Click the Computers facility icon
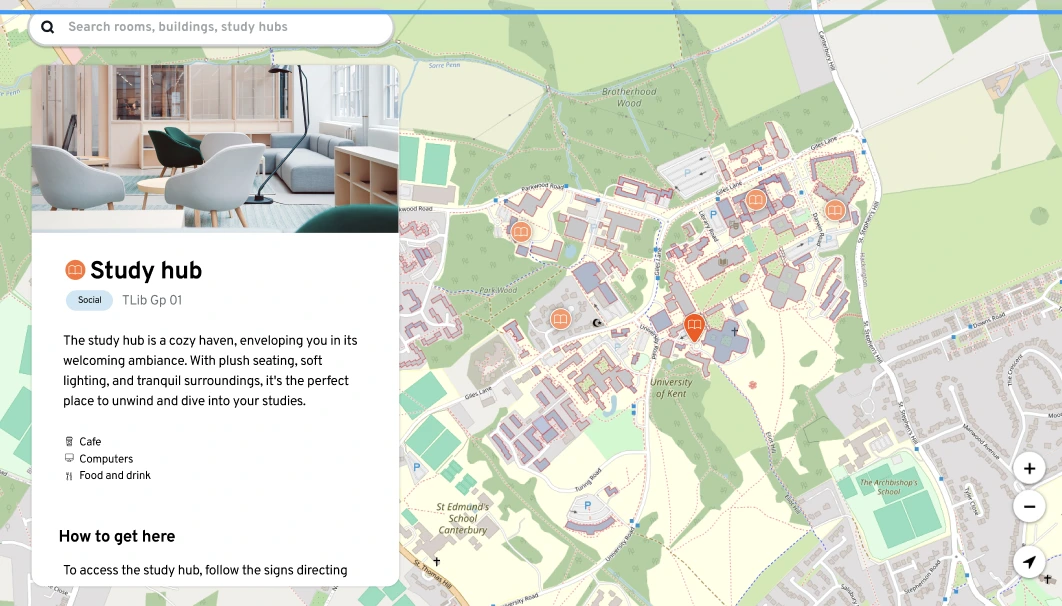1062x606 pixels. pos(69,459)
